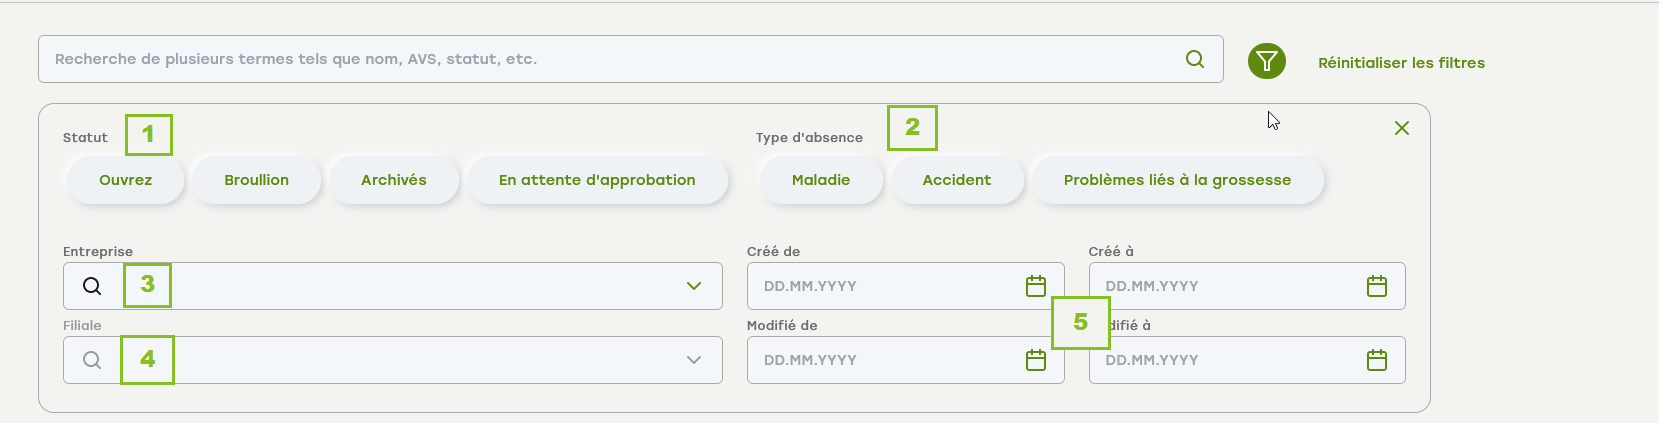
Task: Toggle the Archivés status filter chip
Action: [394, 180]
